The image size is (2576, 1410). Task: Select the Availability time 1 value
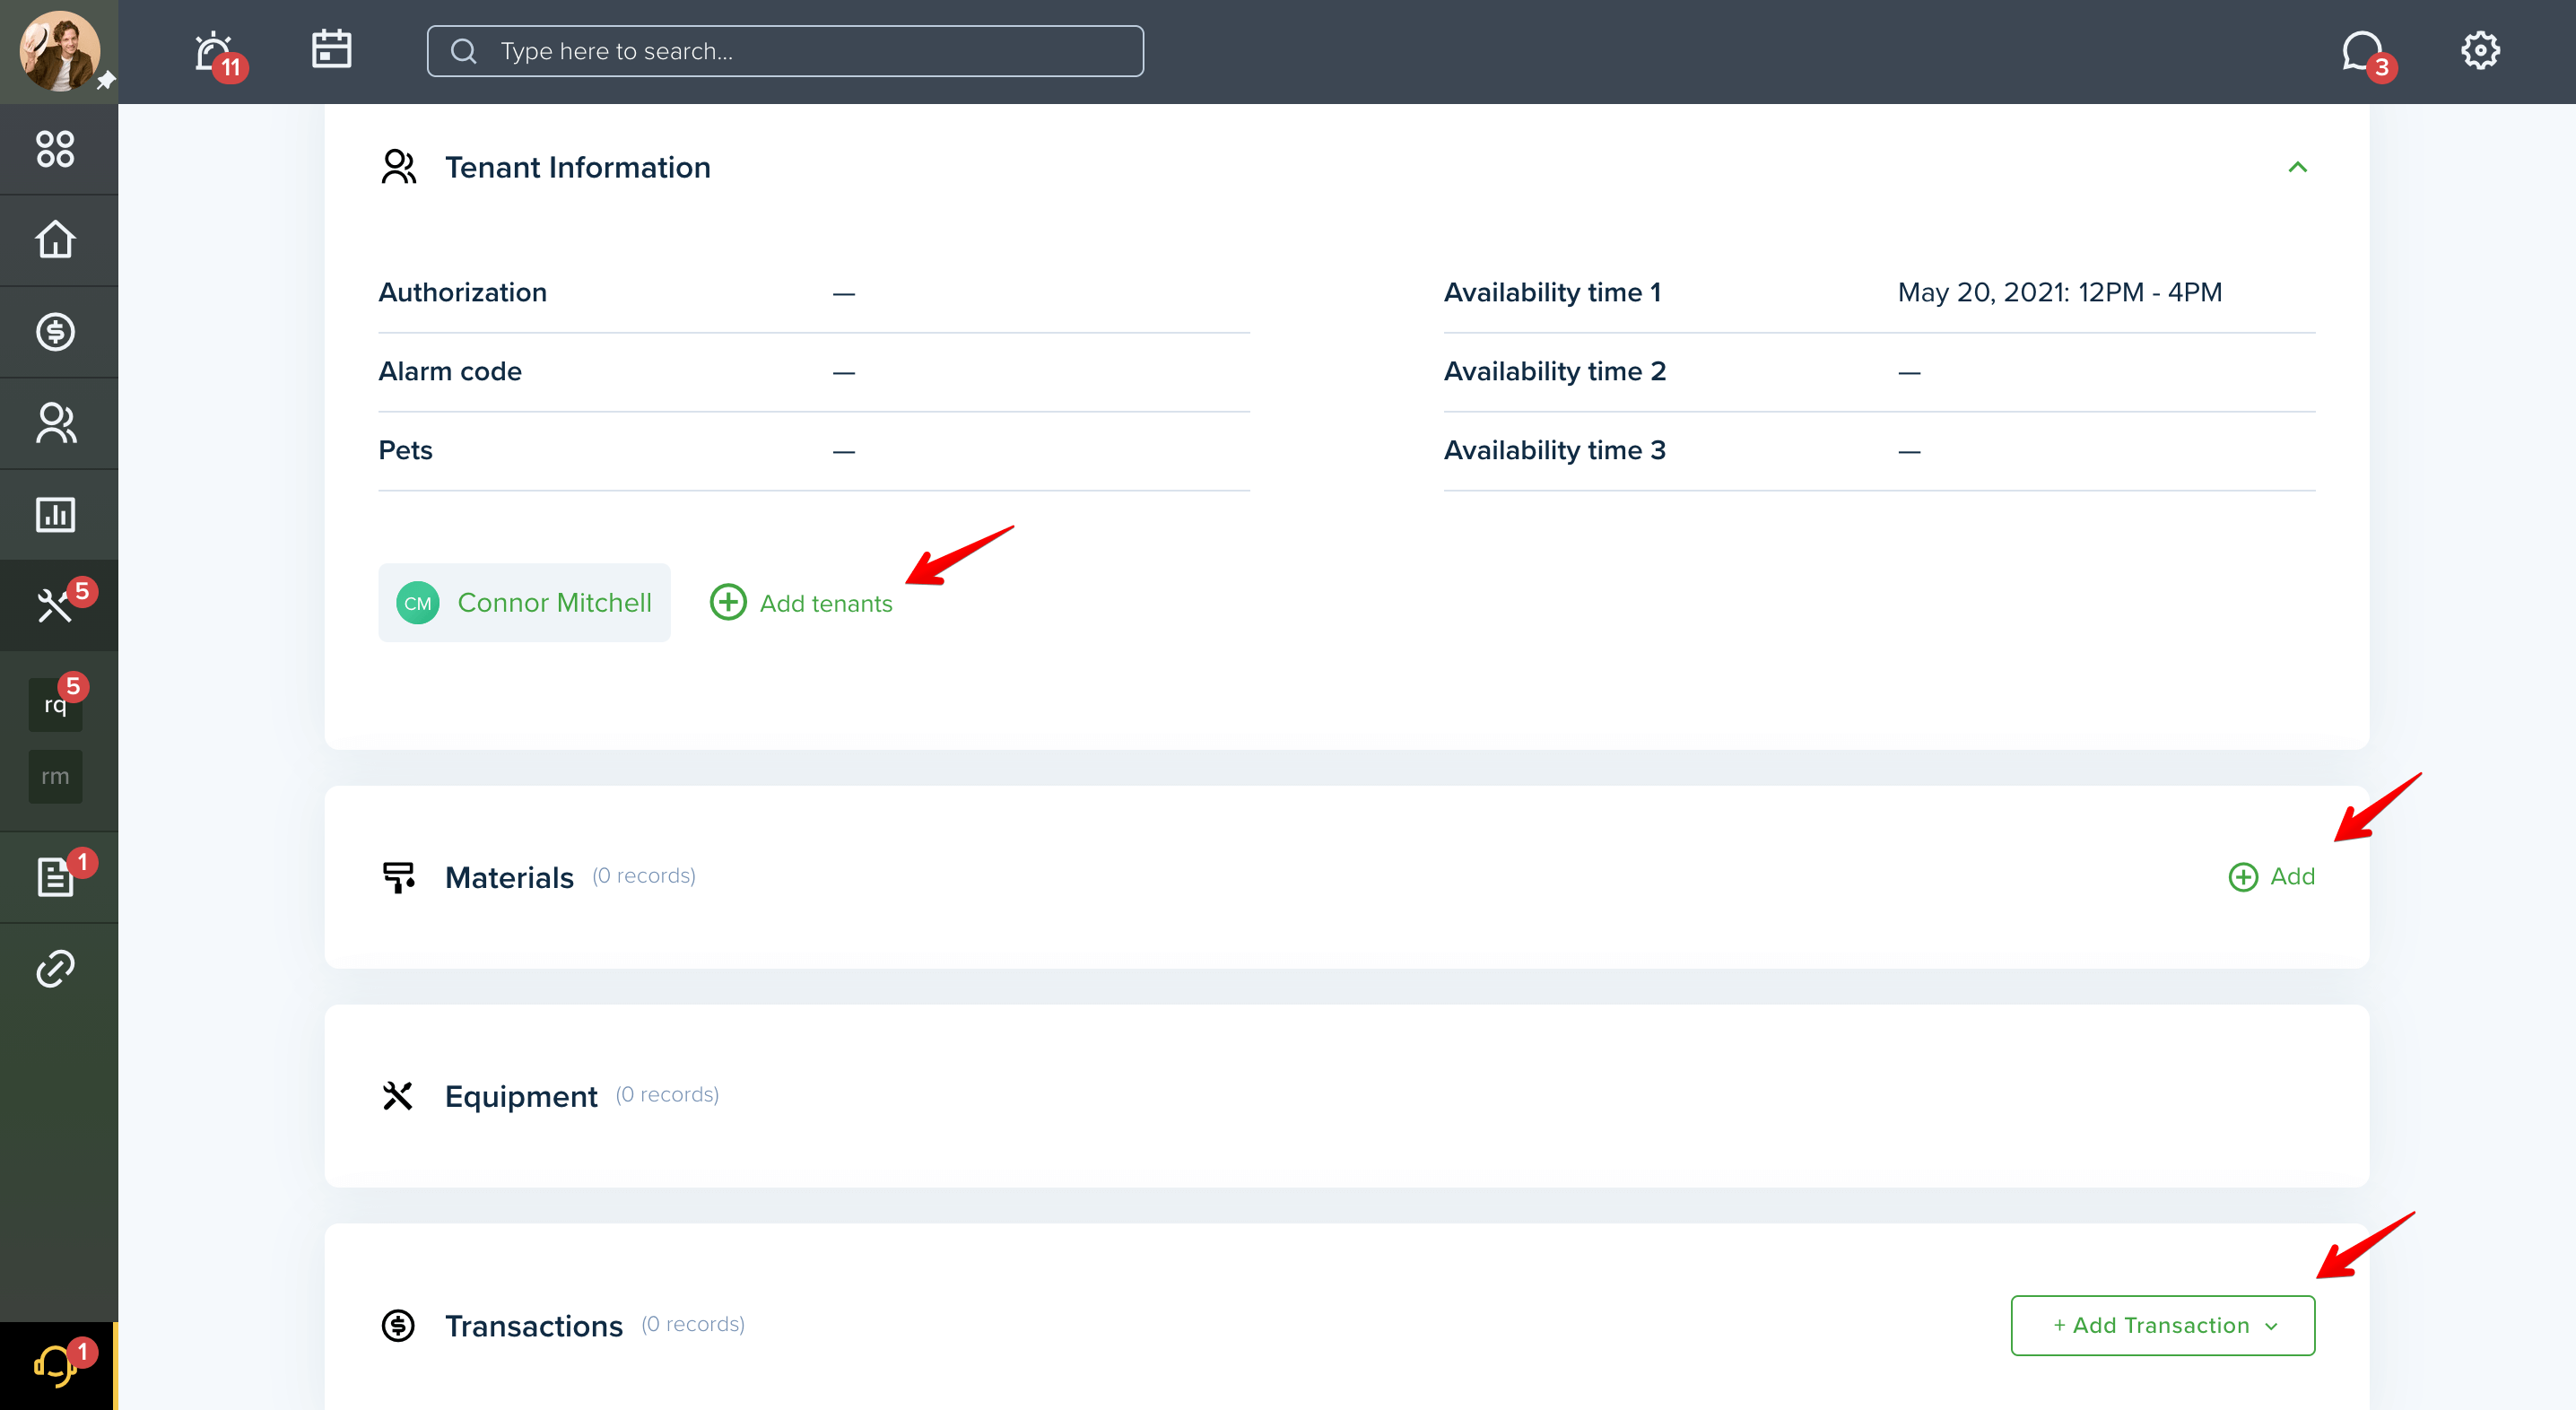2059,292
